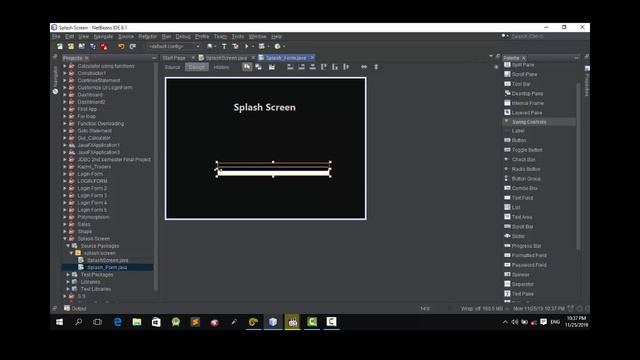Collapse the Splash Screen project node
The width and height of the screenshot is (640, 360).
pyautogui.click(x=64, y=239)
